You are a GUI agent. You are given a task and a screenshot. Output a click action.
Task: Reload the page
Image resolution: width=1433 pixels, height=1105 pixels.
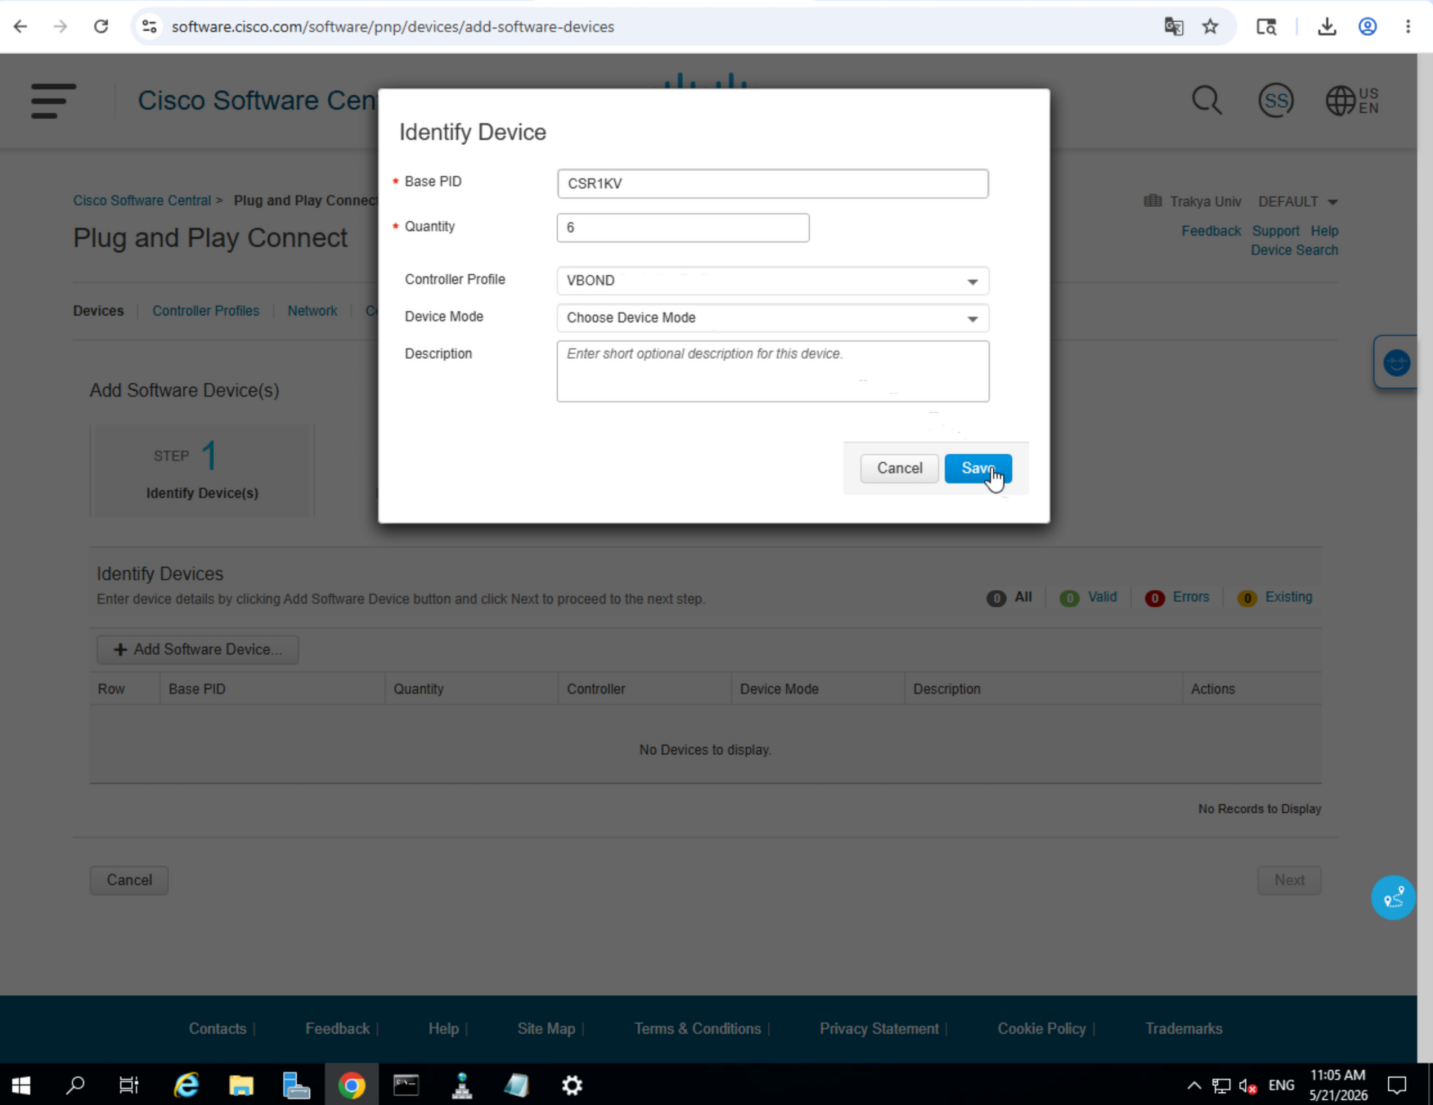101,27
